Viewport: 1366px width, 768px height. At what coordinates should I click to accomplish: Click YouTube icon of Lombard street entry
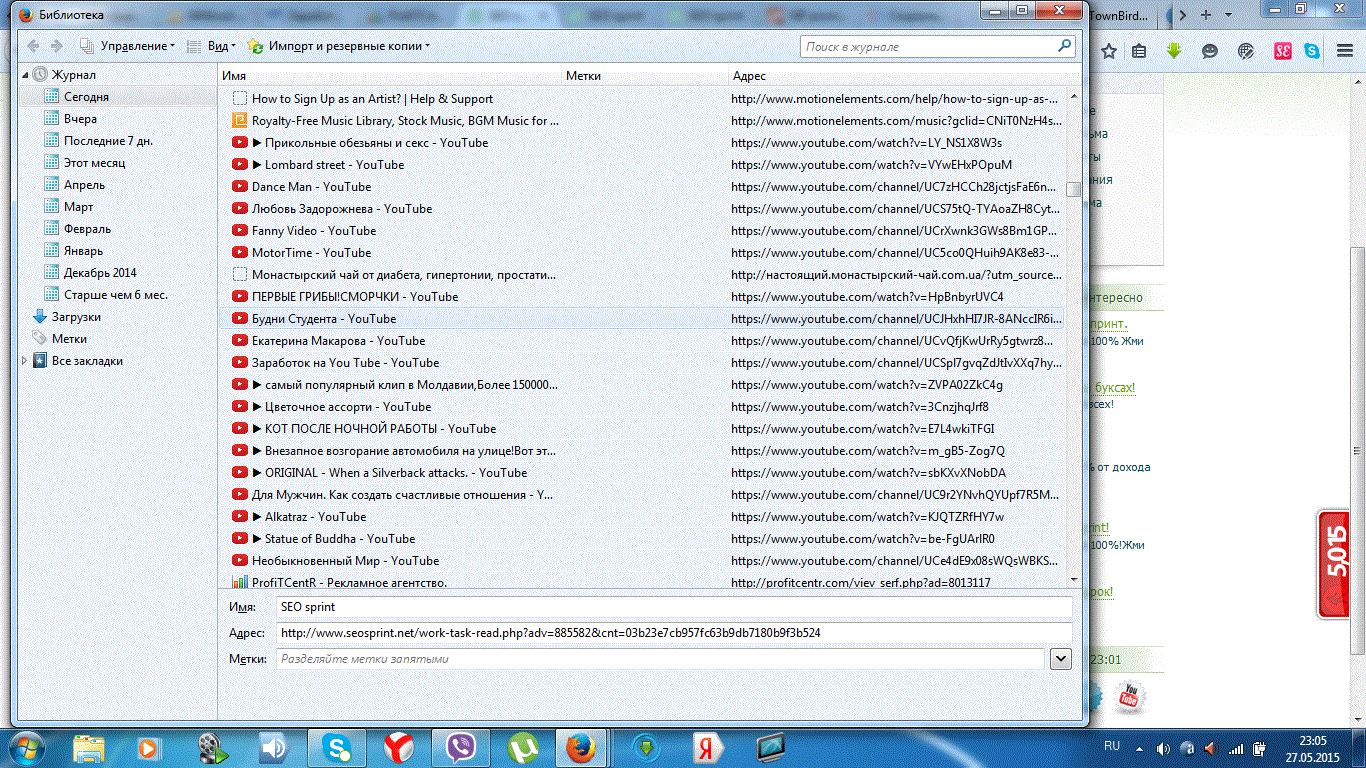(239, 165)
